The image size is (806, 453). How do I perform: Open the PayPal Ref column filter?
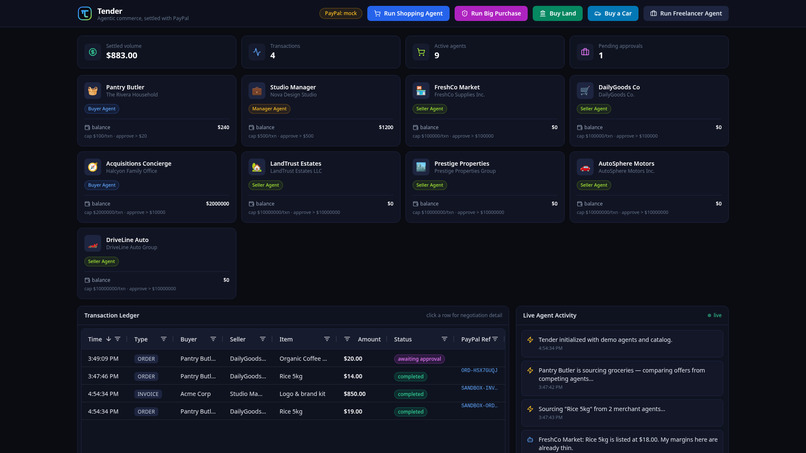[x=495, y=339]
